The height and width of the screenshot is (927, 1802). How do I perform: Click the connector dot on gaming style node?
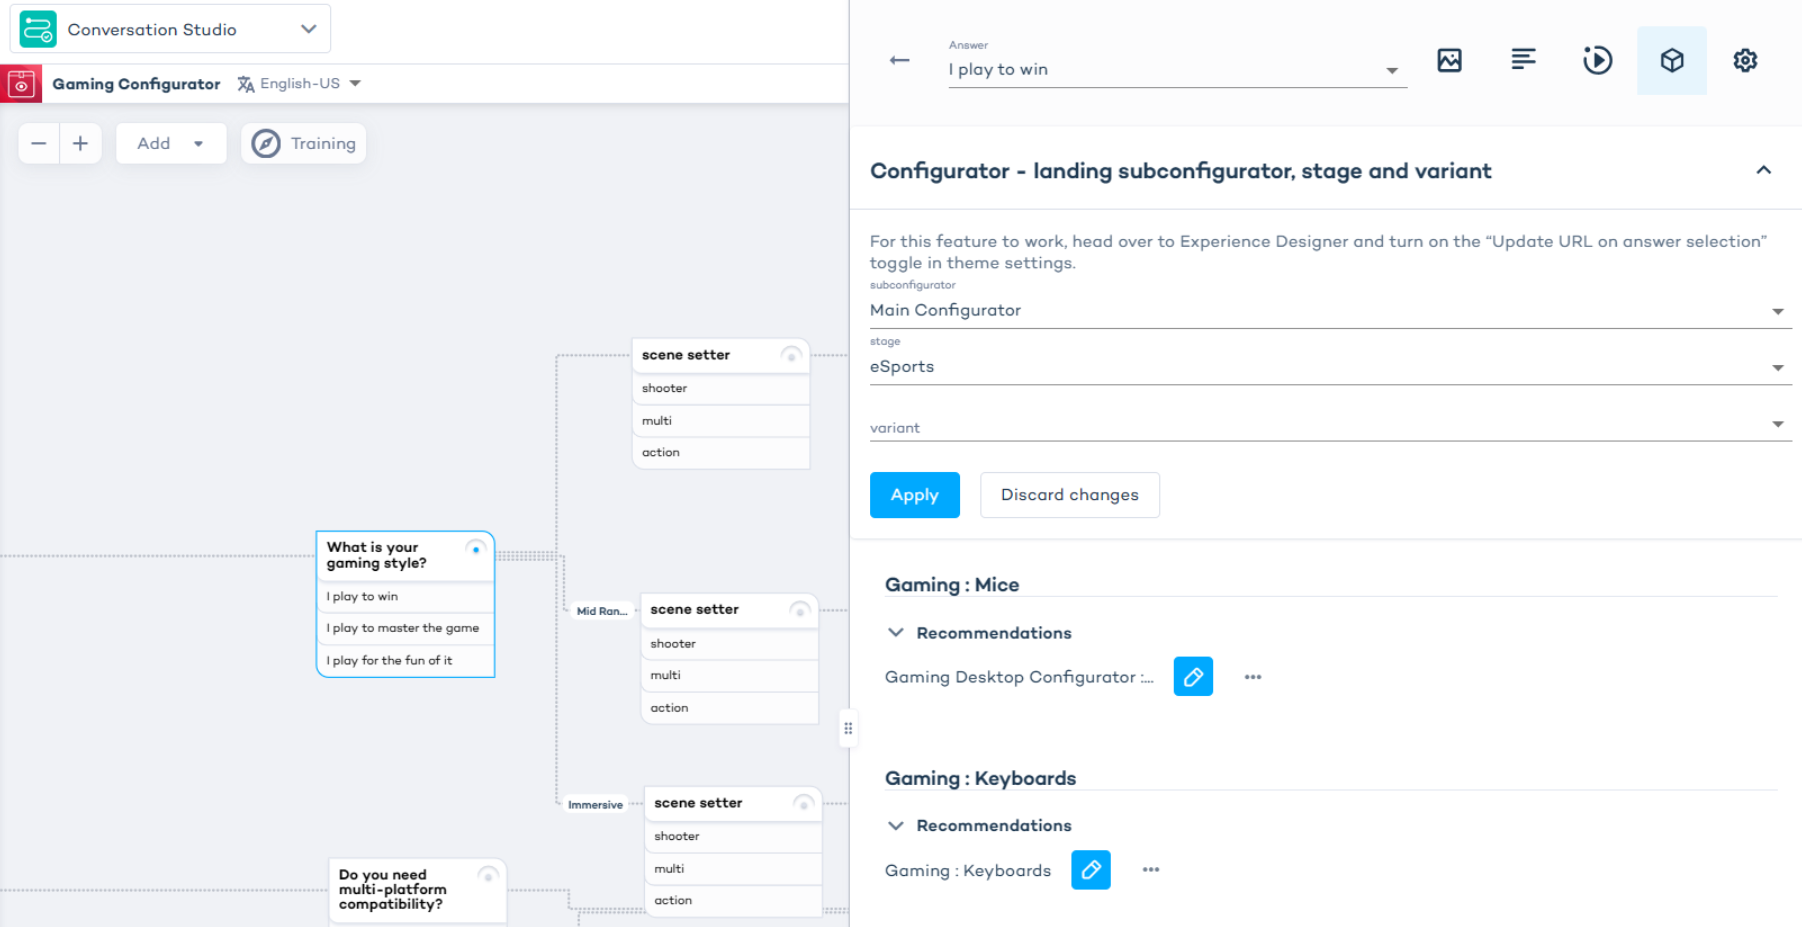click(476, 549)
